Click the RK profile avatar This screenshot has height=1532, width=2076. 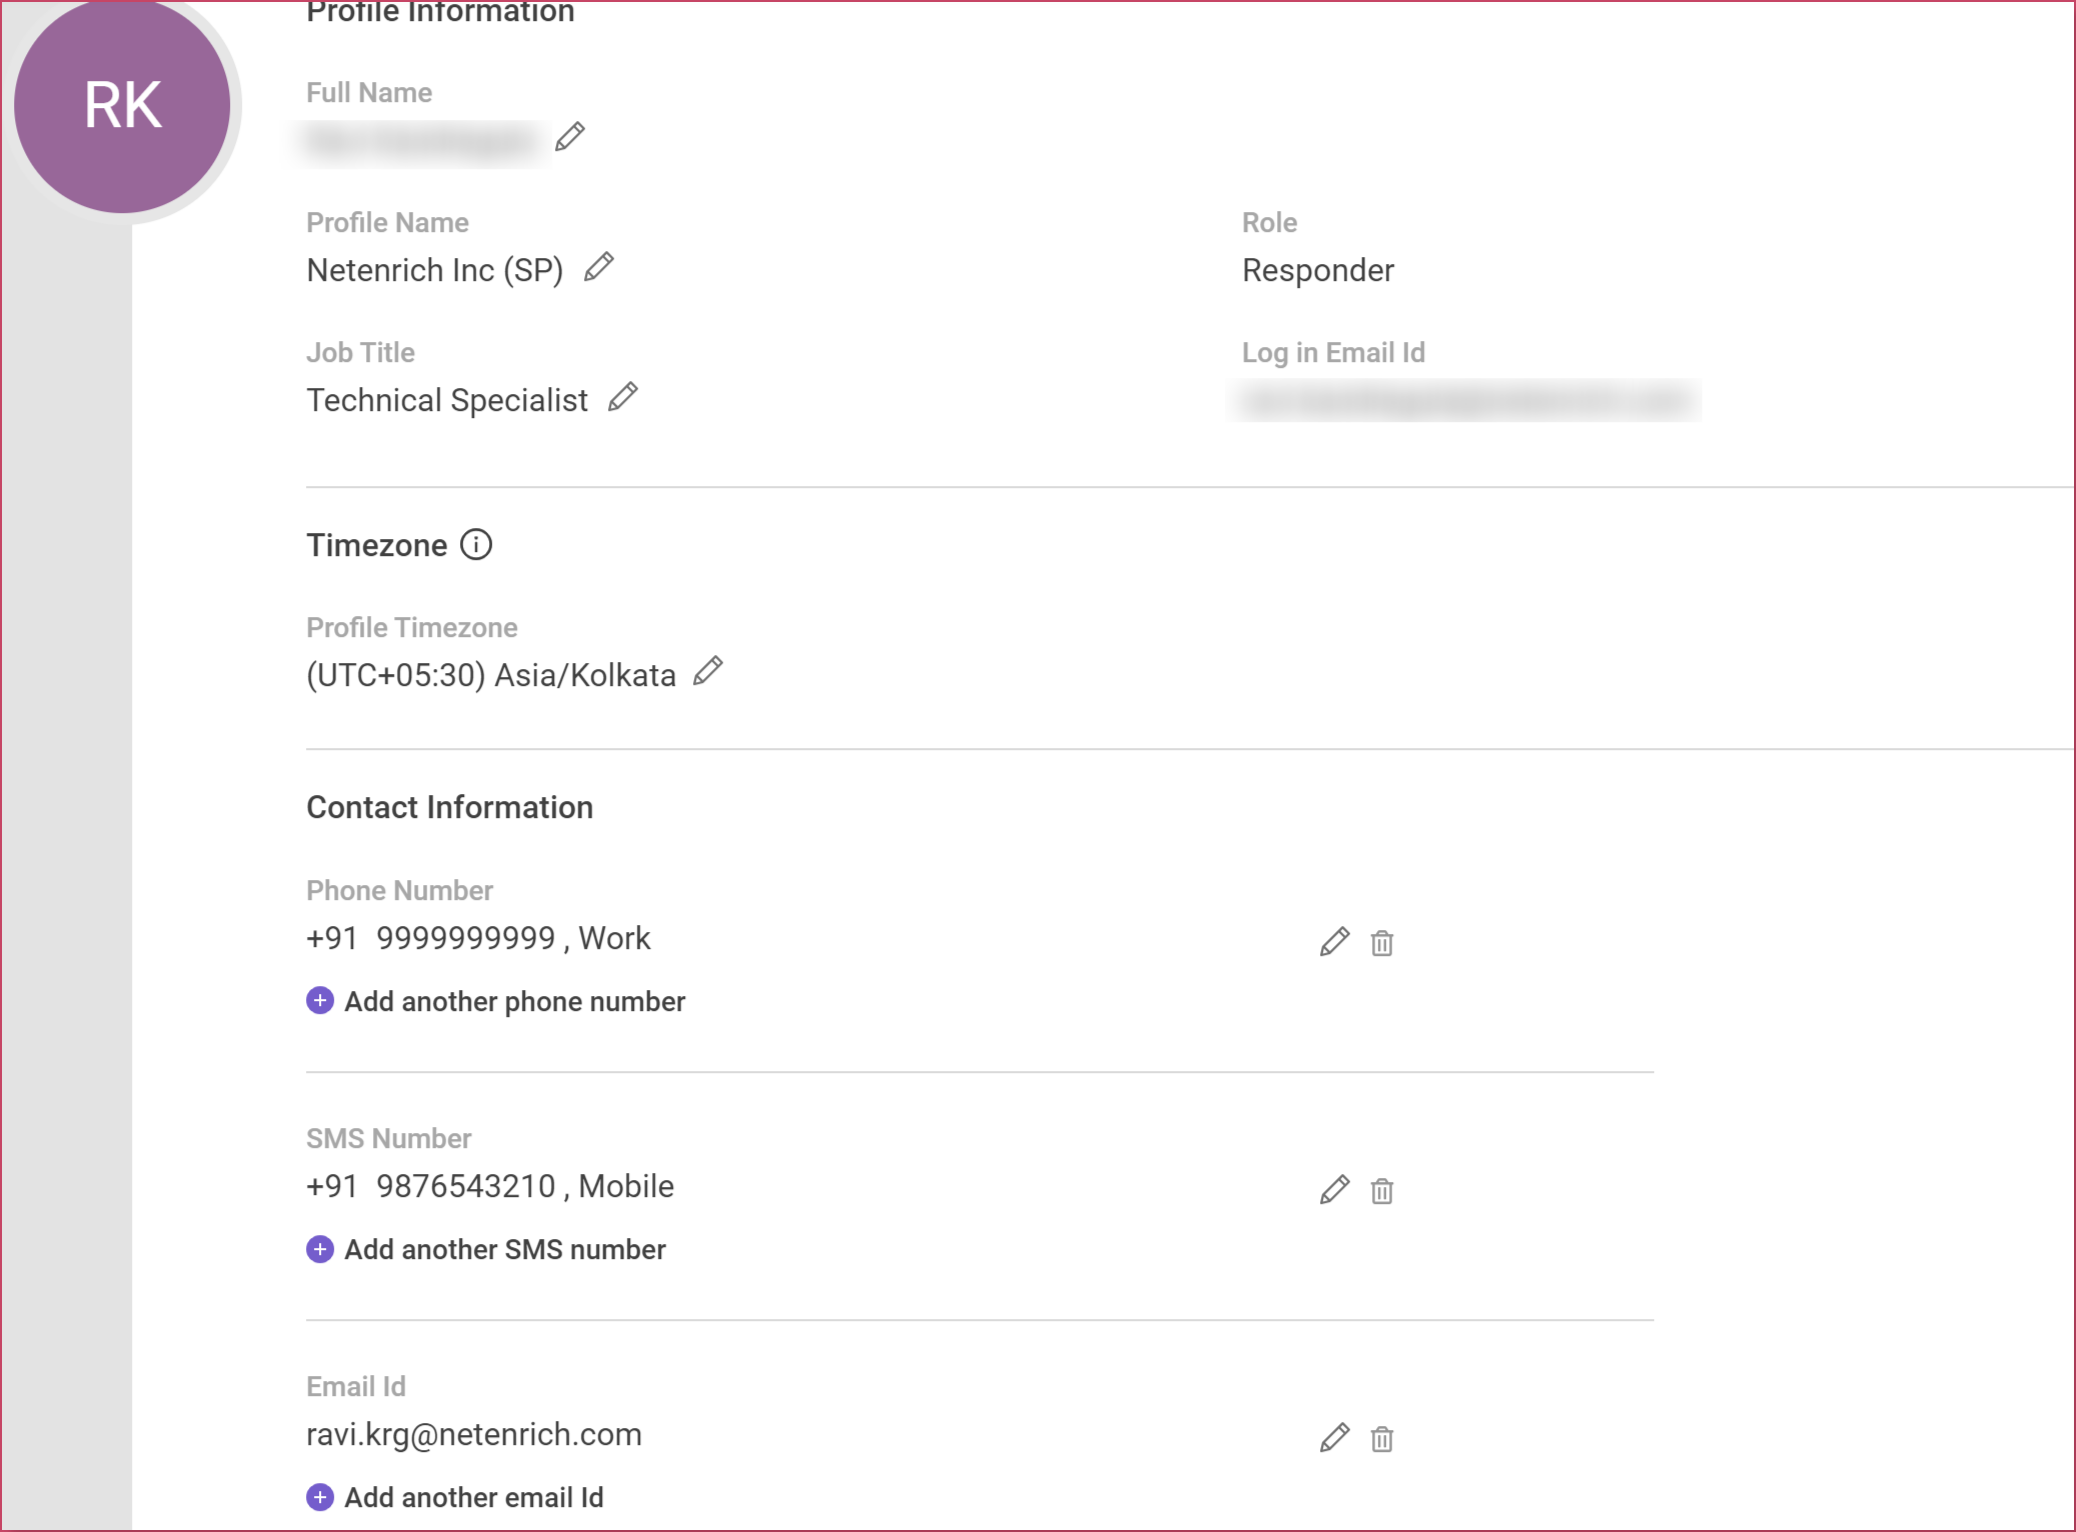point(123,105)
